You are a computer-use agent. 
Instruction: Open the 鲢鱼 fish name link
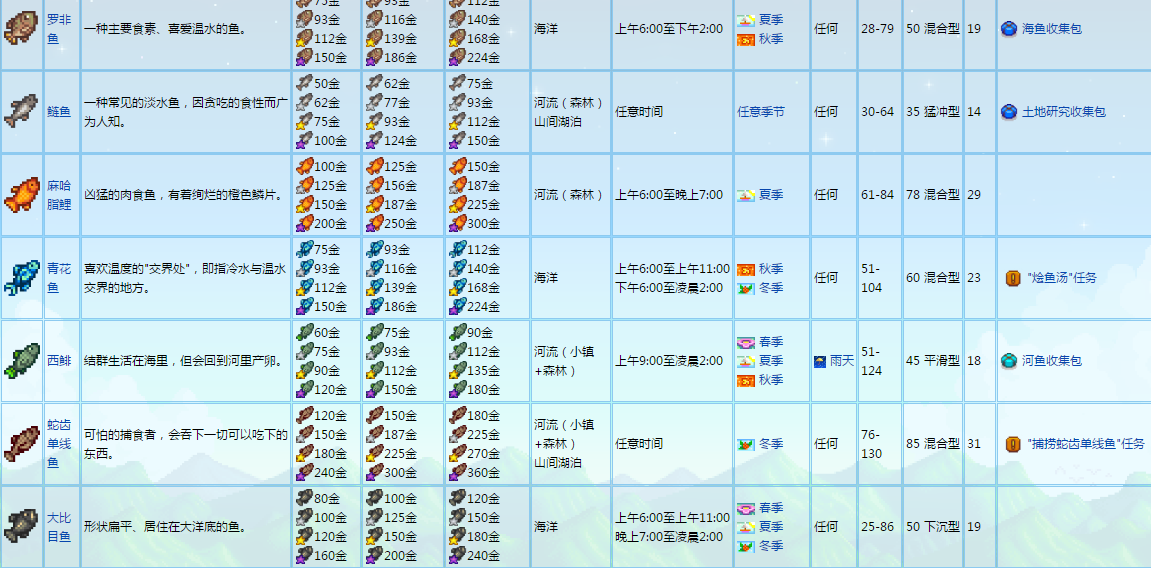click(x=59, y=112)
